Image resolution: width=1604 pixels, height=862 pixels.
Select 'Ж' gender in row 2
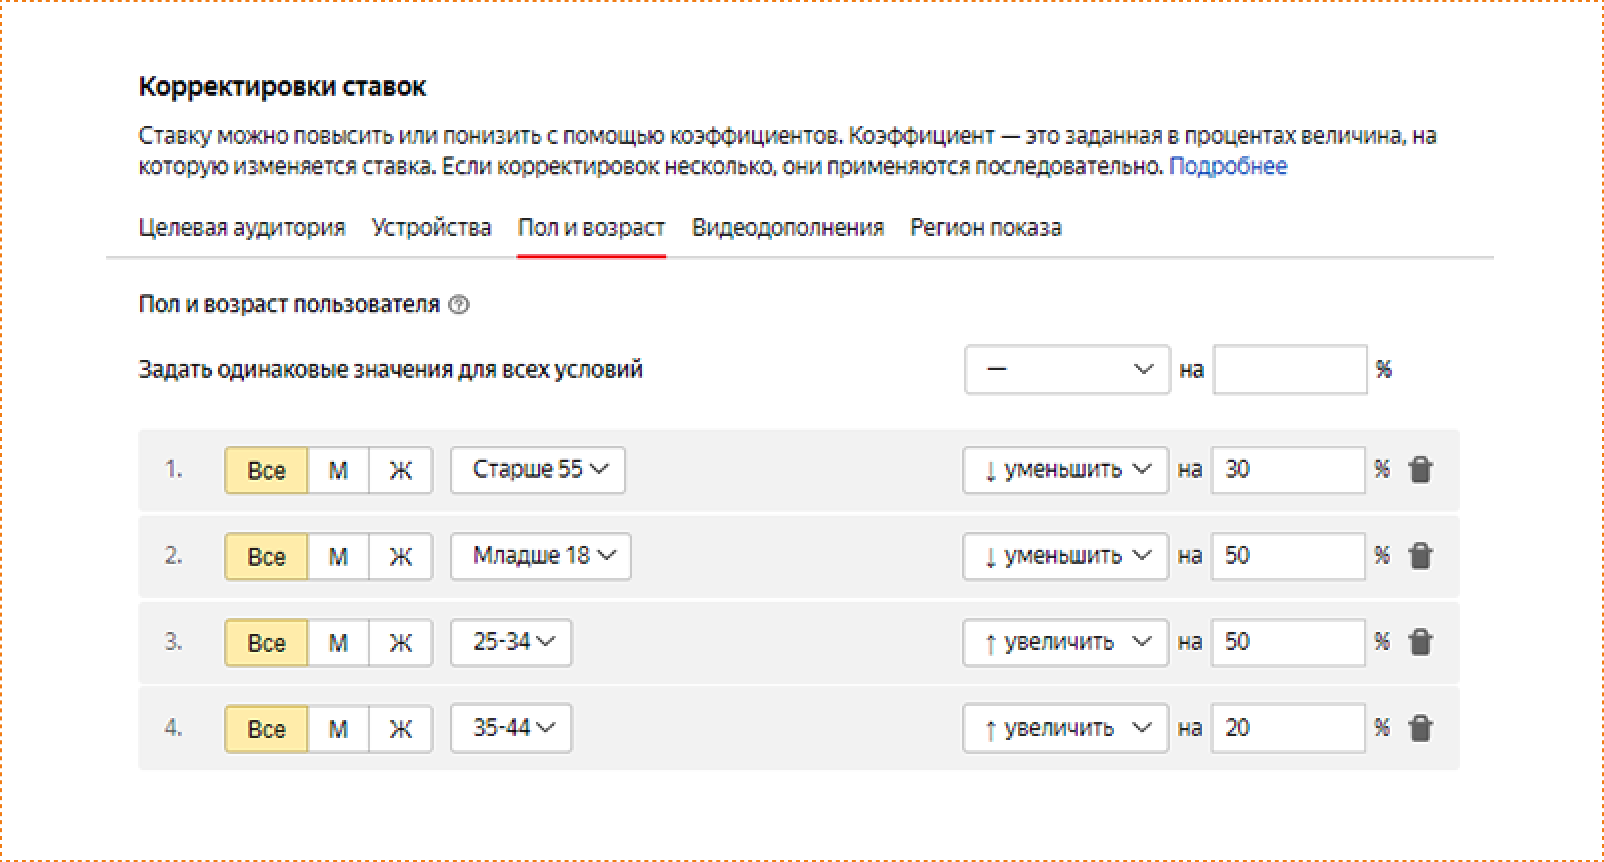(x=400, y=556)
